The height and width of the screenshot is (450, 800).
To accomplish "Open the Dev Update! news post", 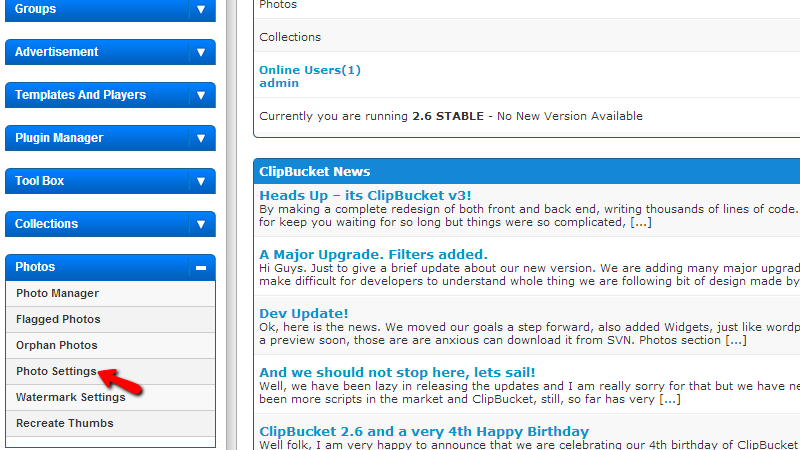I will coord(304,313).
